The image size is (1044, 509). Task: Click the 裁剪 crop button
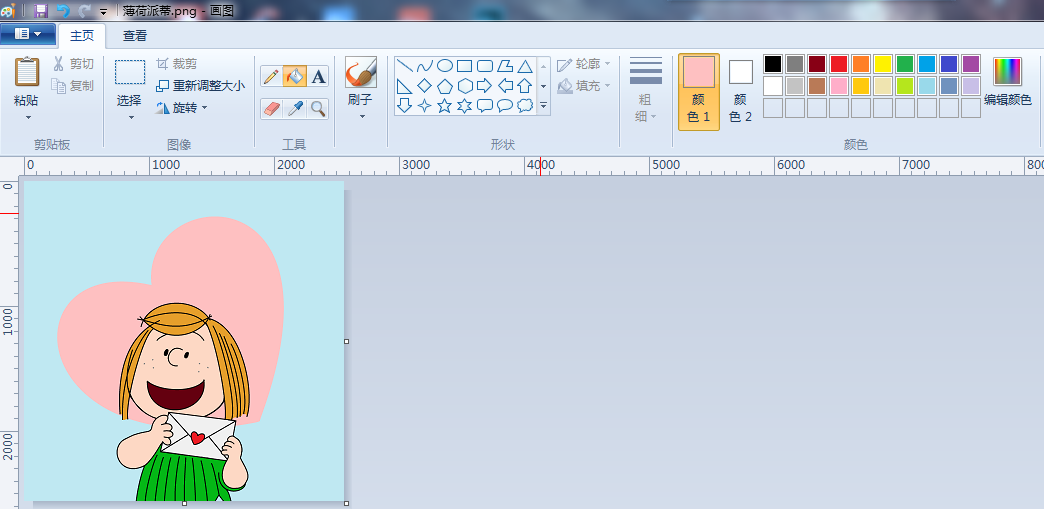pos(176,64)
